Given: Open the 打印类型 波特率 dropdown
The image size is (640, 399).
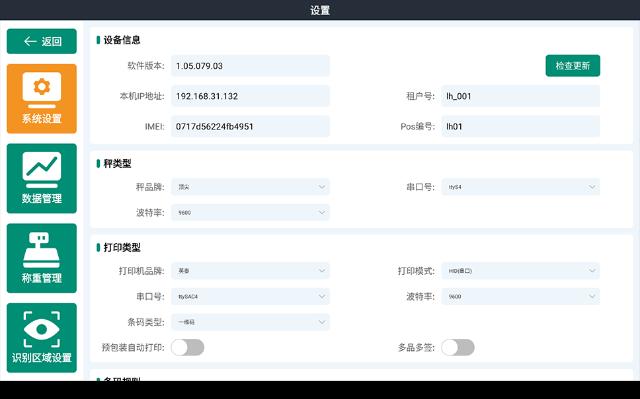Looking at the screenshot, I should 520,296.
